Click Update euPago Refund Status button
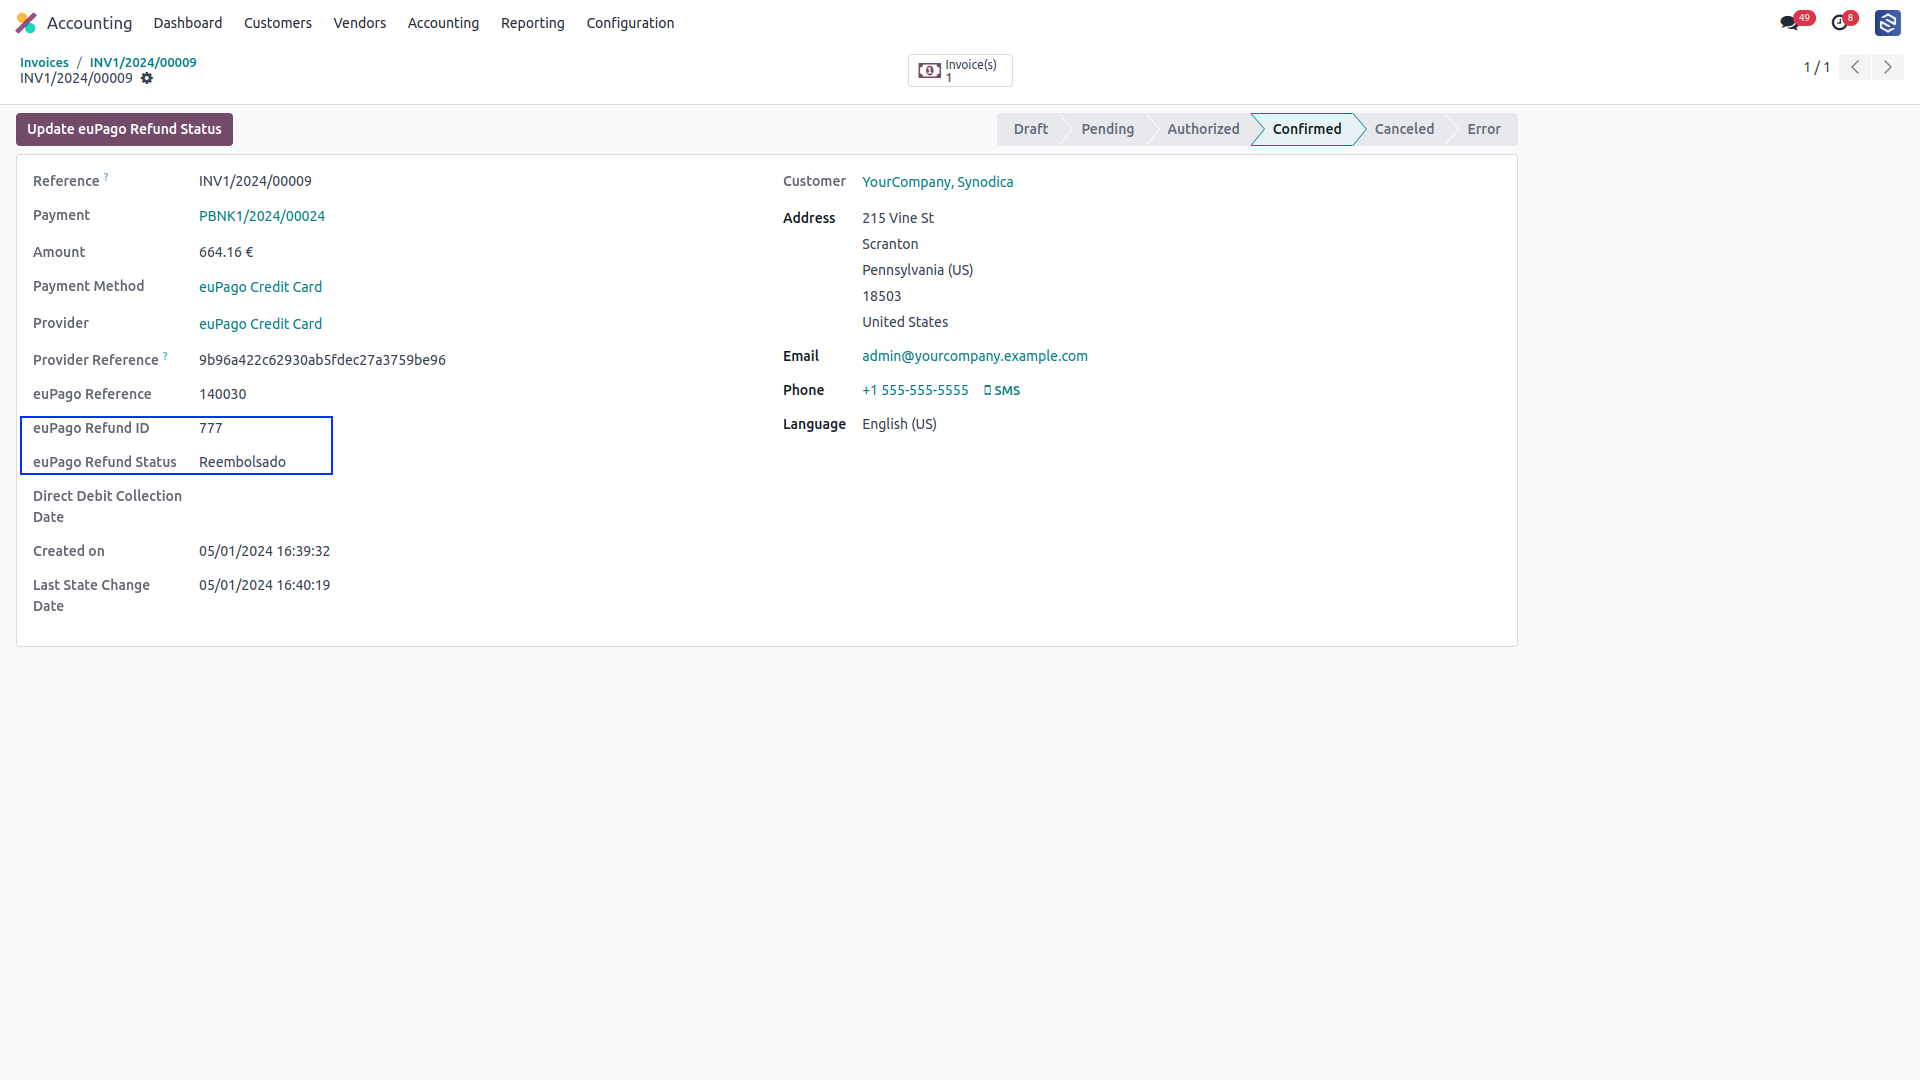1920x1080 pixels. click(124, 129)
